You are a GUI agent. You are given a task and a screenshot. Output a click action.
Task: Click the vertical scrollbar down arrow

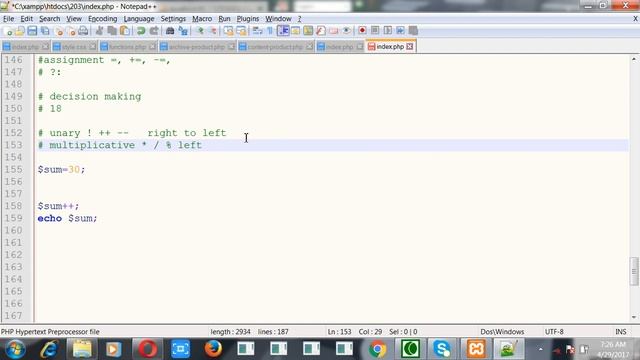click(633, 317)
